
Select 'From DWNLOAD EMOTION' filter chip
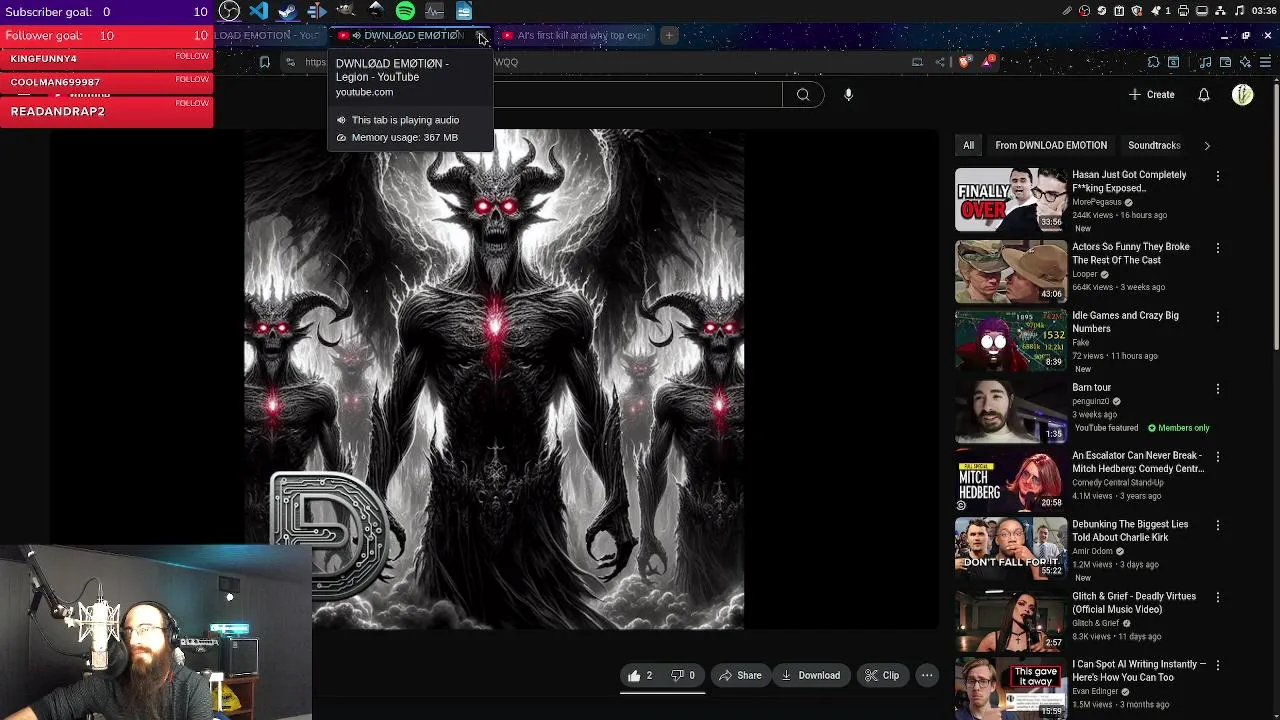(x=1051, y=146)
